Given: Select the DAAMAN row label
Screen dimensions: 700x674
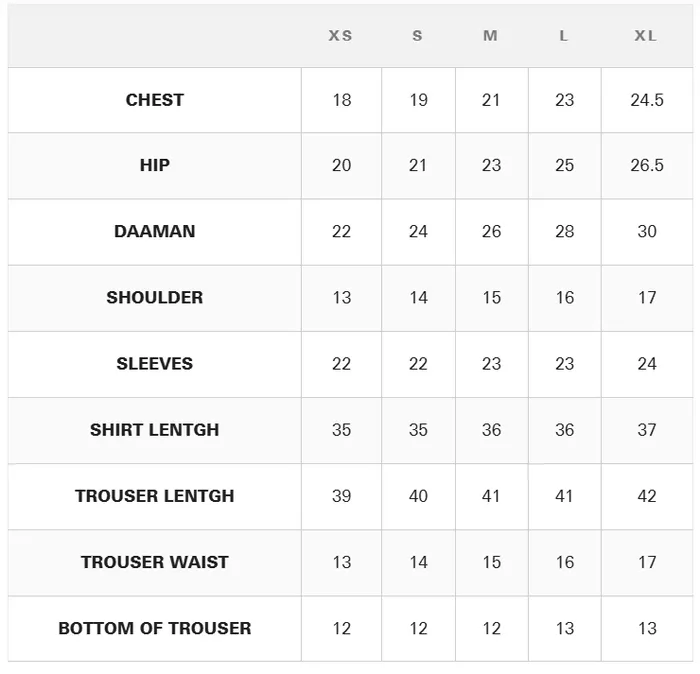Looking at the screenshot, I should pos(155,232).
